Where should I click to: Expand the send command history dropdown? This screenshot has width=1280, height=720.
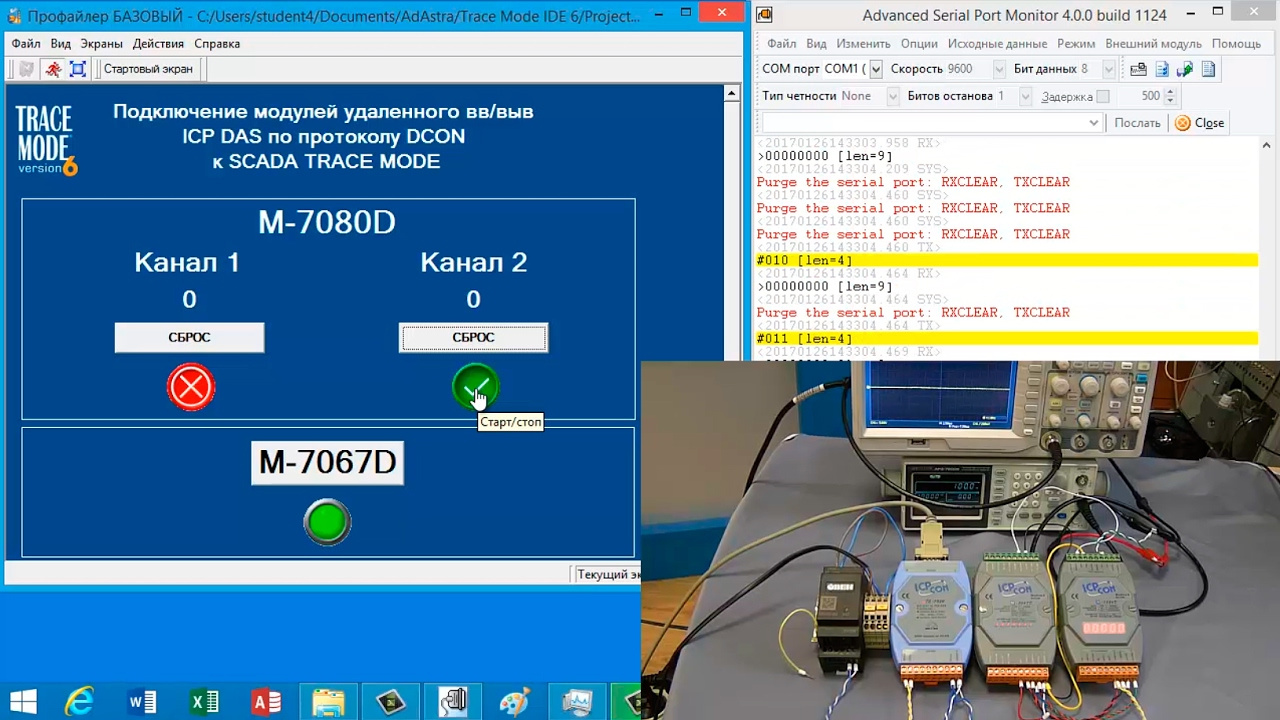(x=1094, y=123)
